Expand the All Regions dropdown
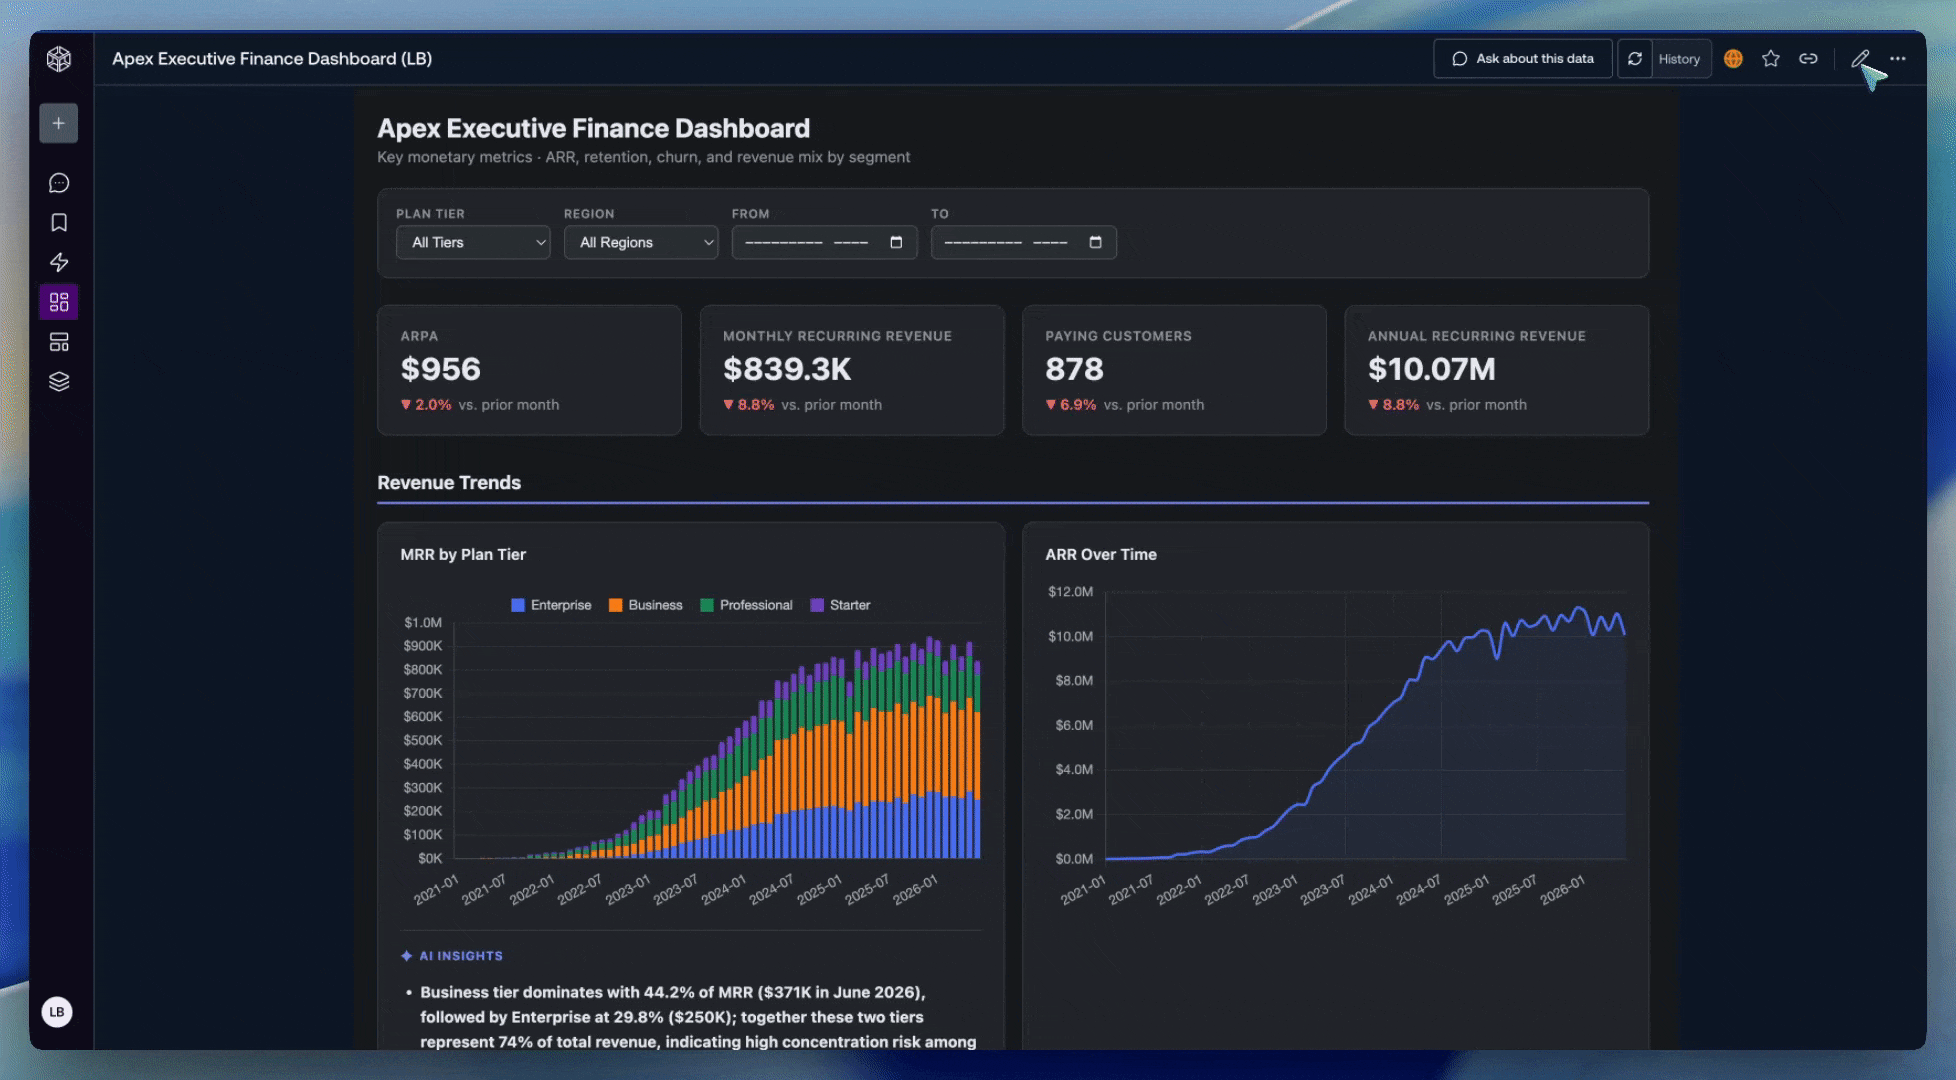1956x1080 pixels. coord(641,242)
